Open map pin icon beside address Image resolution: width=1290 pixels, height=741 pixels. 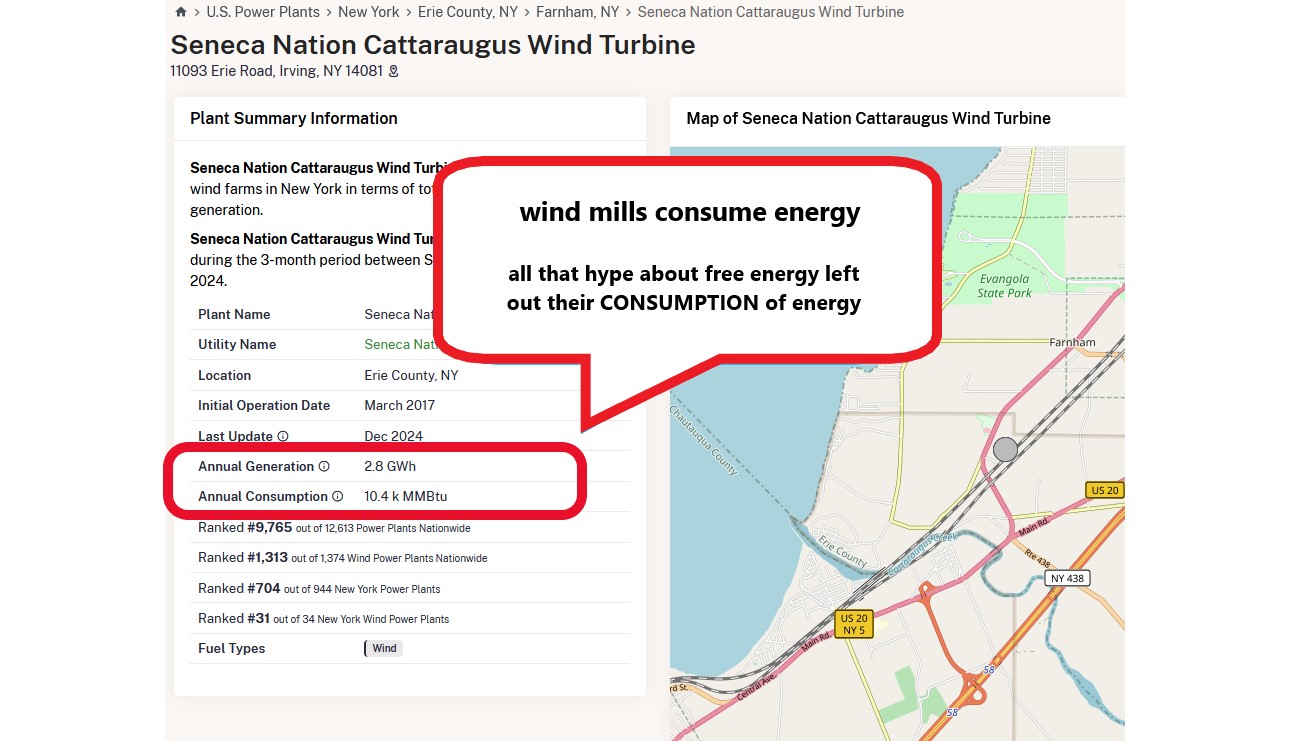[394, 71]
